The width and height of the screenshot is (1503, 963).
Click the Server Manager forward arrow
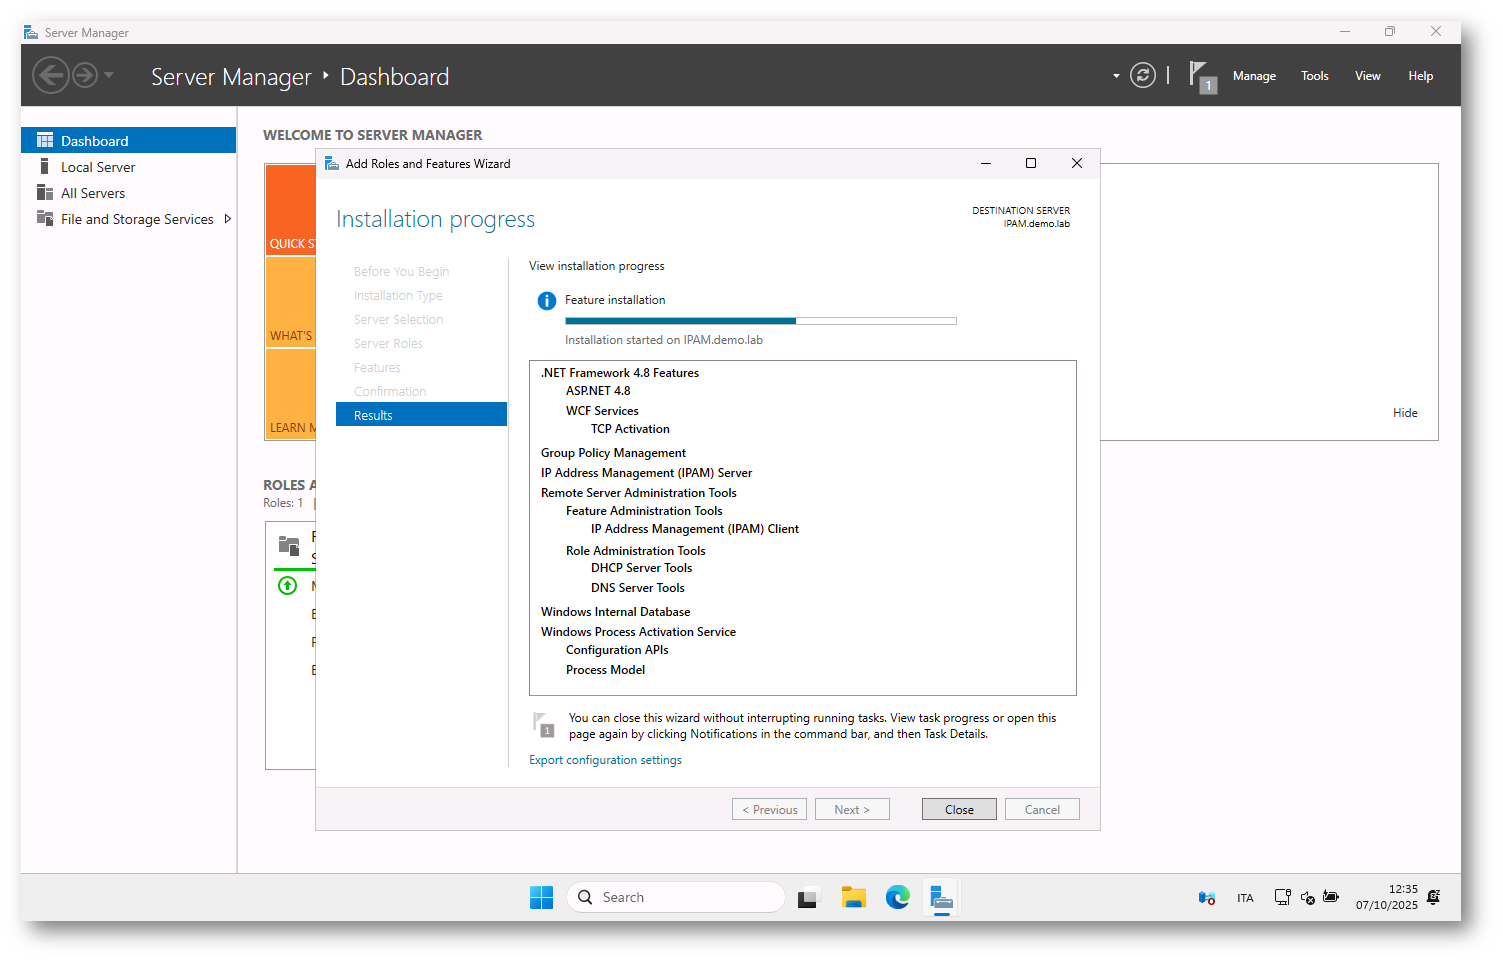coord(85,75)
